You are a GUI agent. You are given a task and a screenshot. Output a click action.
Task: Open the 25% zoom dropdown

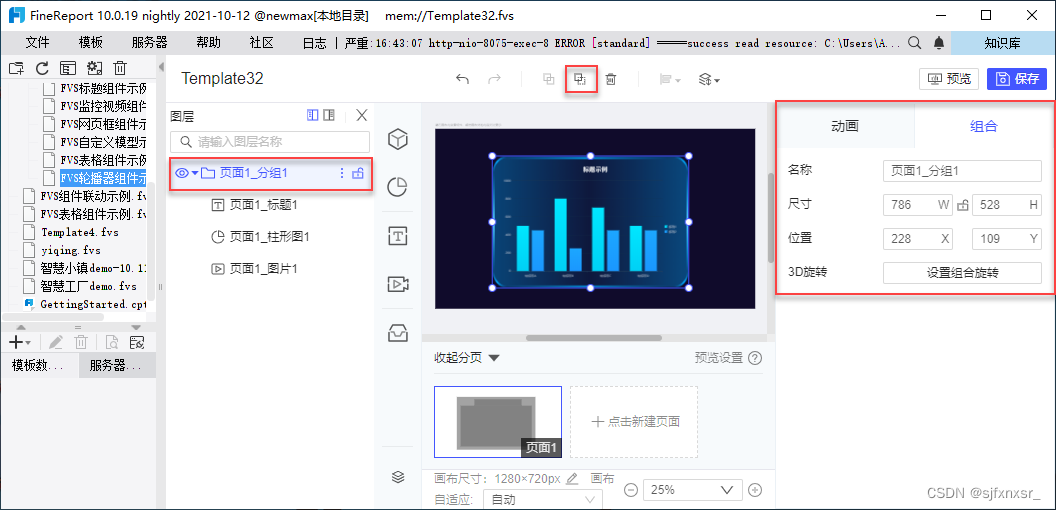tap(692, 490)
